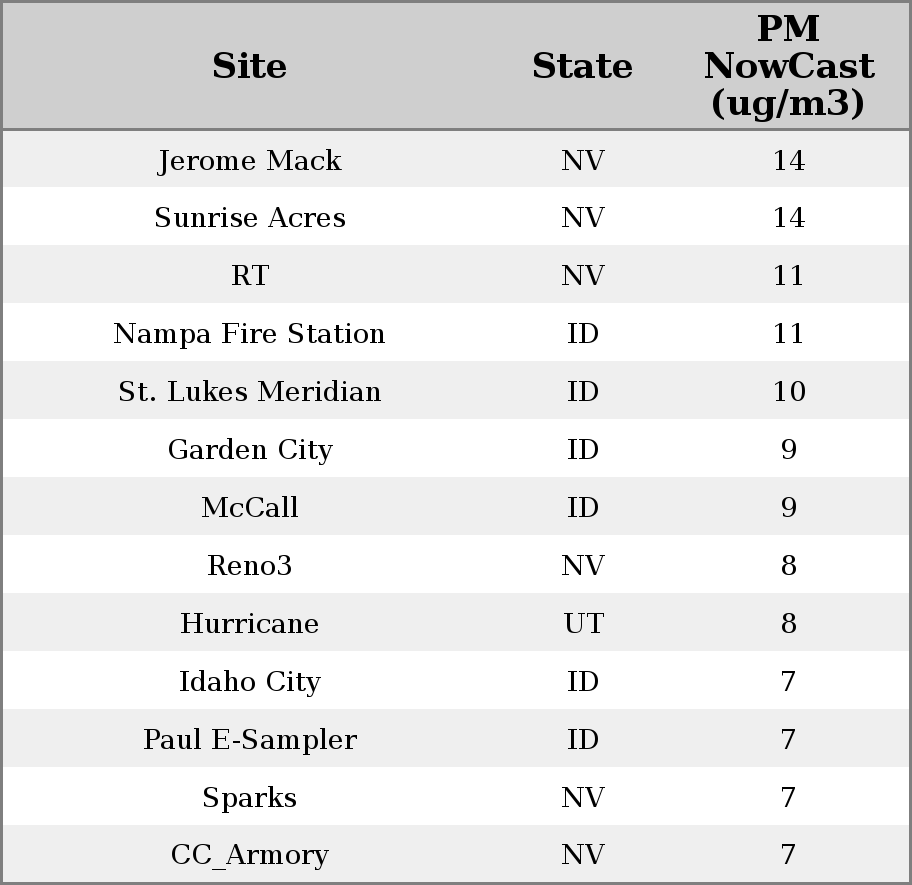Screen dimensions: 912x885
Task: Click the RT site name
Action: [x=250, y=277]
